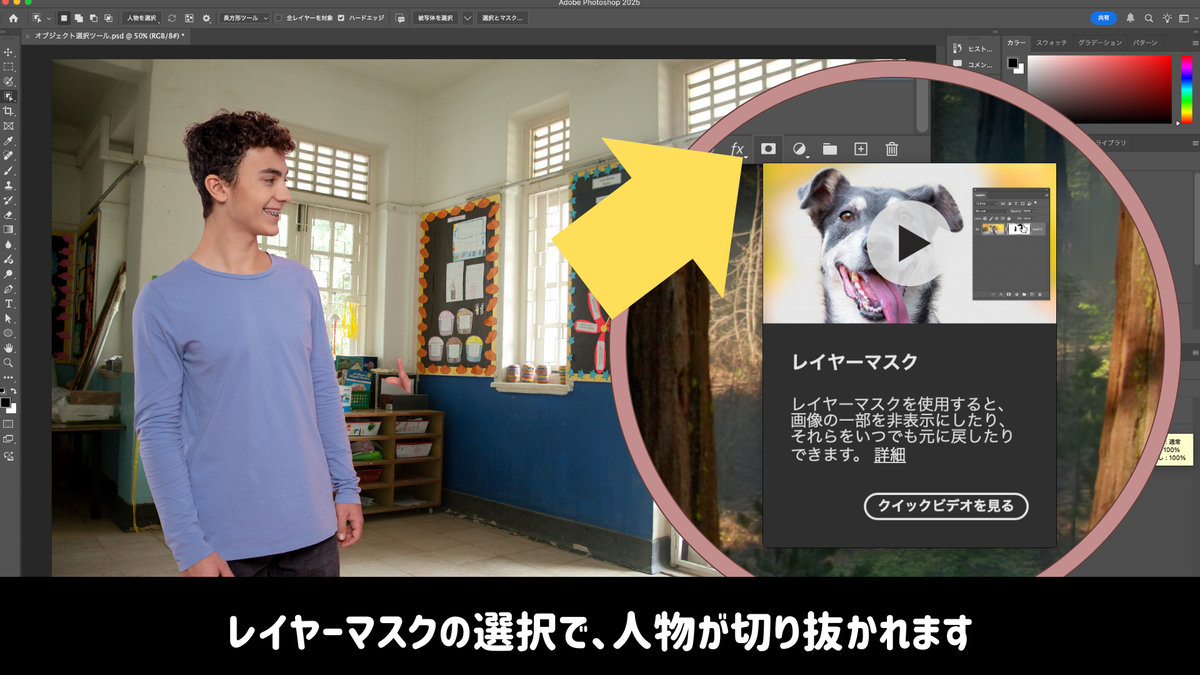Screen dimensions: 1200x675
Task: Choose New Selection mode square
Action: (64, 18)
